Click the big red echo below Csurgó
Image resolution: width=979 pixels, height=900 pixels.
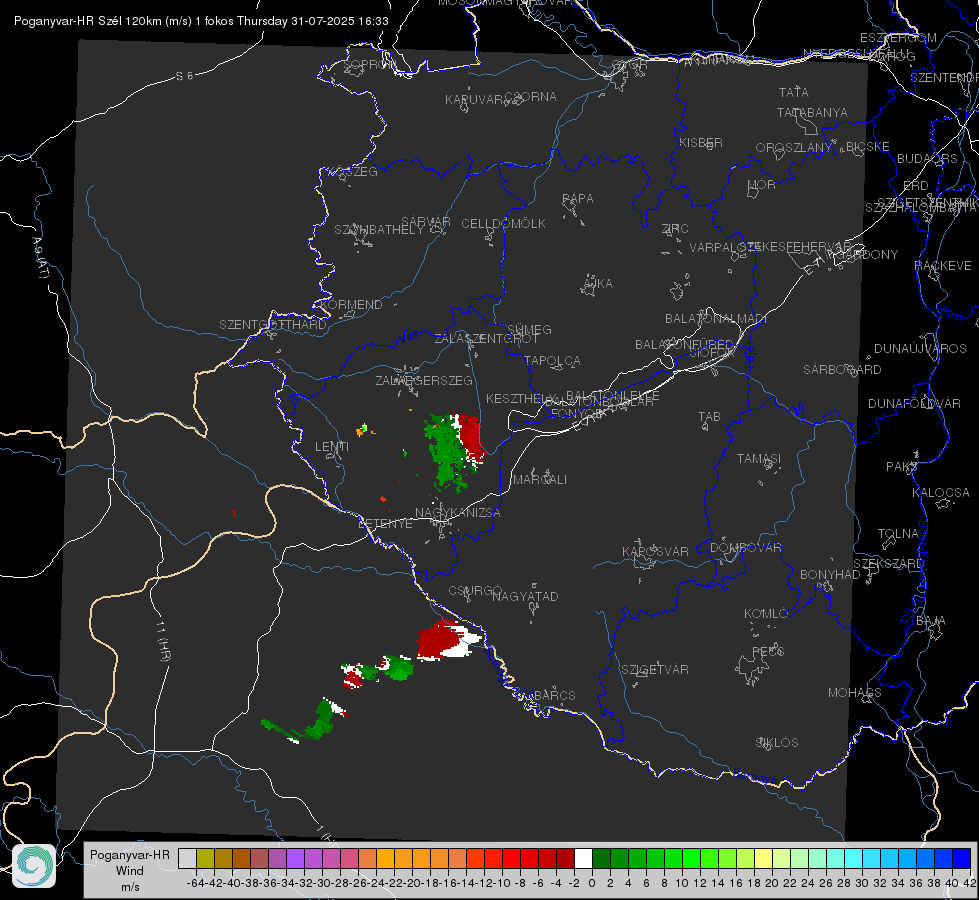[x=440, y=640]
